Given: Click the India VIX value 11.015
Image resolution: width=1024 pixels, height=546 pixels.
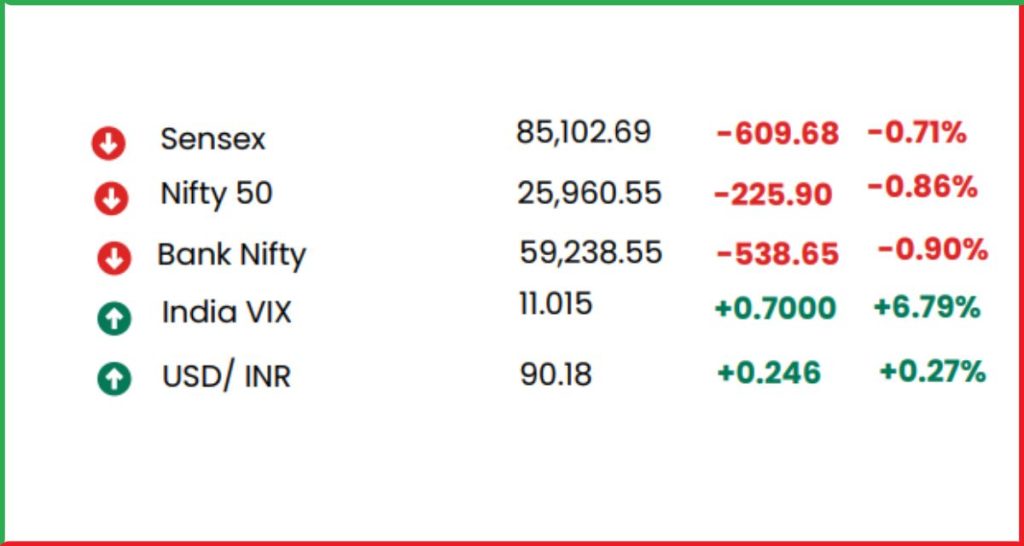Looking at the screenshot, I should (556, 304).
